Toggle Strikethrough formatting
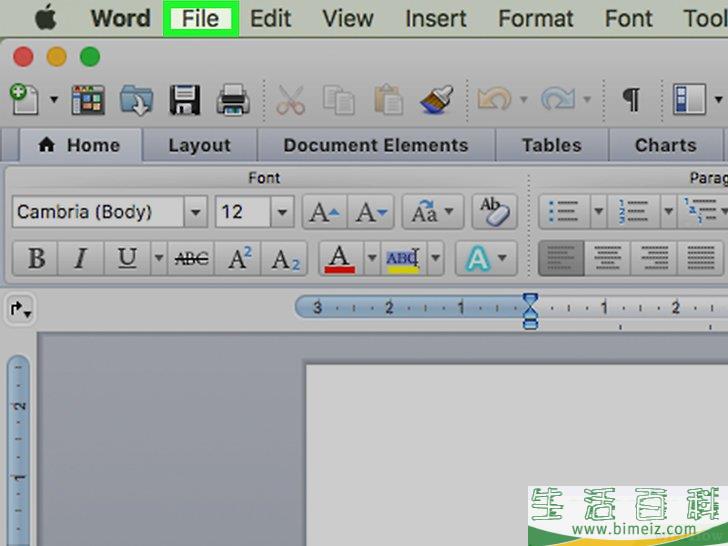Viewport: 728px width, 546px height. (191, 258)
